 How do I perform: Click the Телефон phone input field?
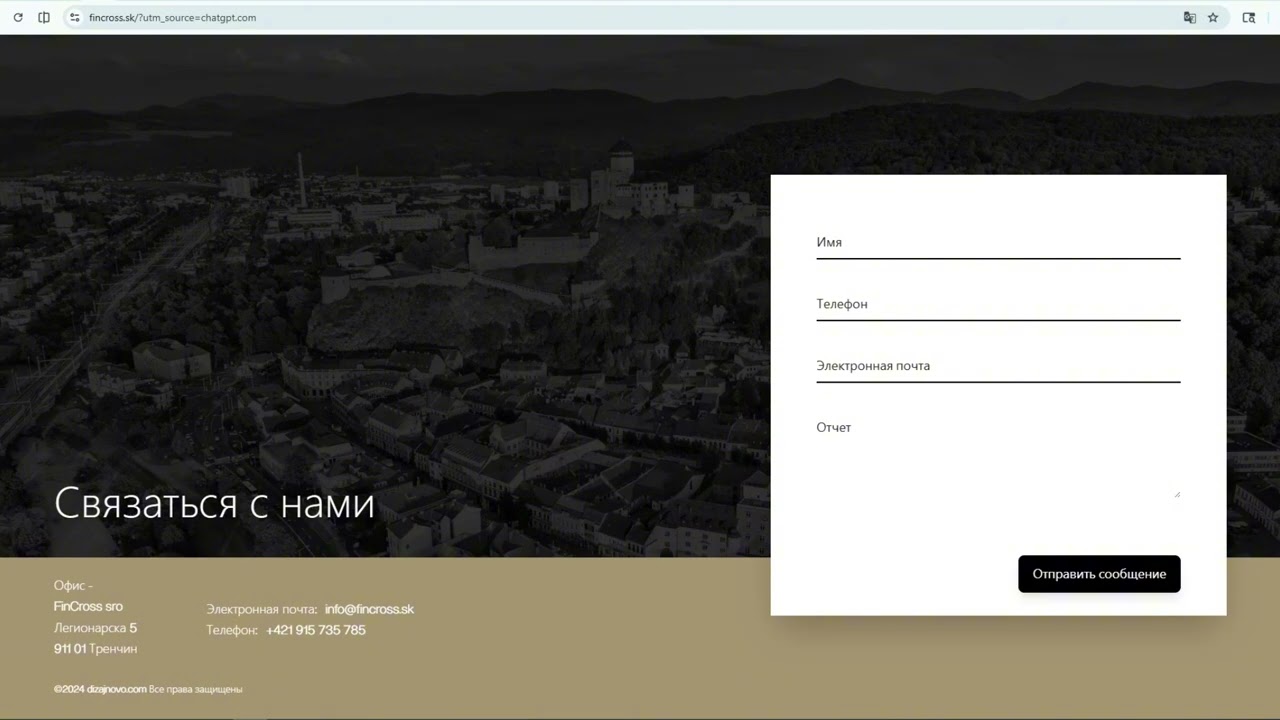point(998,305)
